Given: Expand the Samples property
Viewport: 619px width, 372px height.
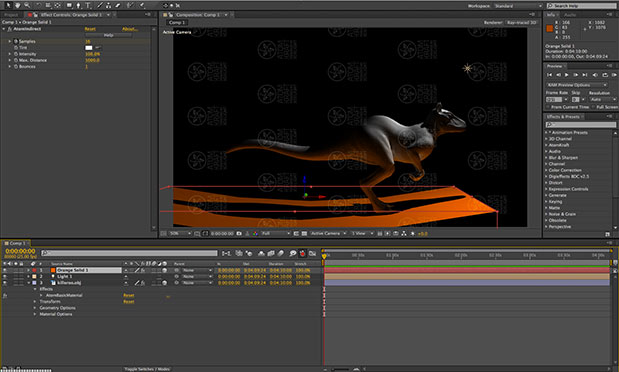Looking at the screenshot, I should point(10,41).
